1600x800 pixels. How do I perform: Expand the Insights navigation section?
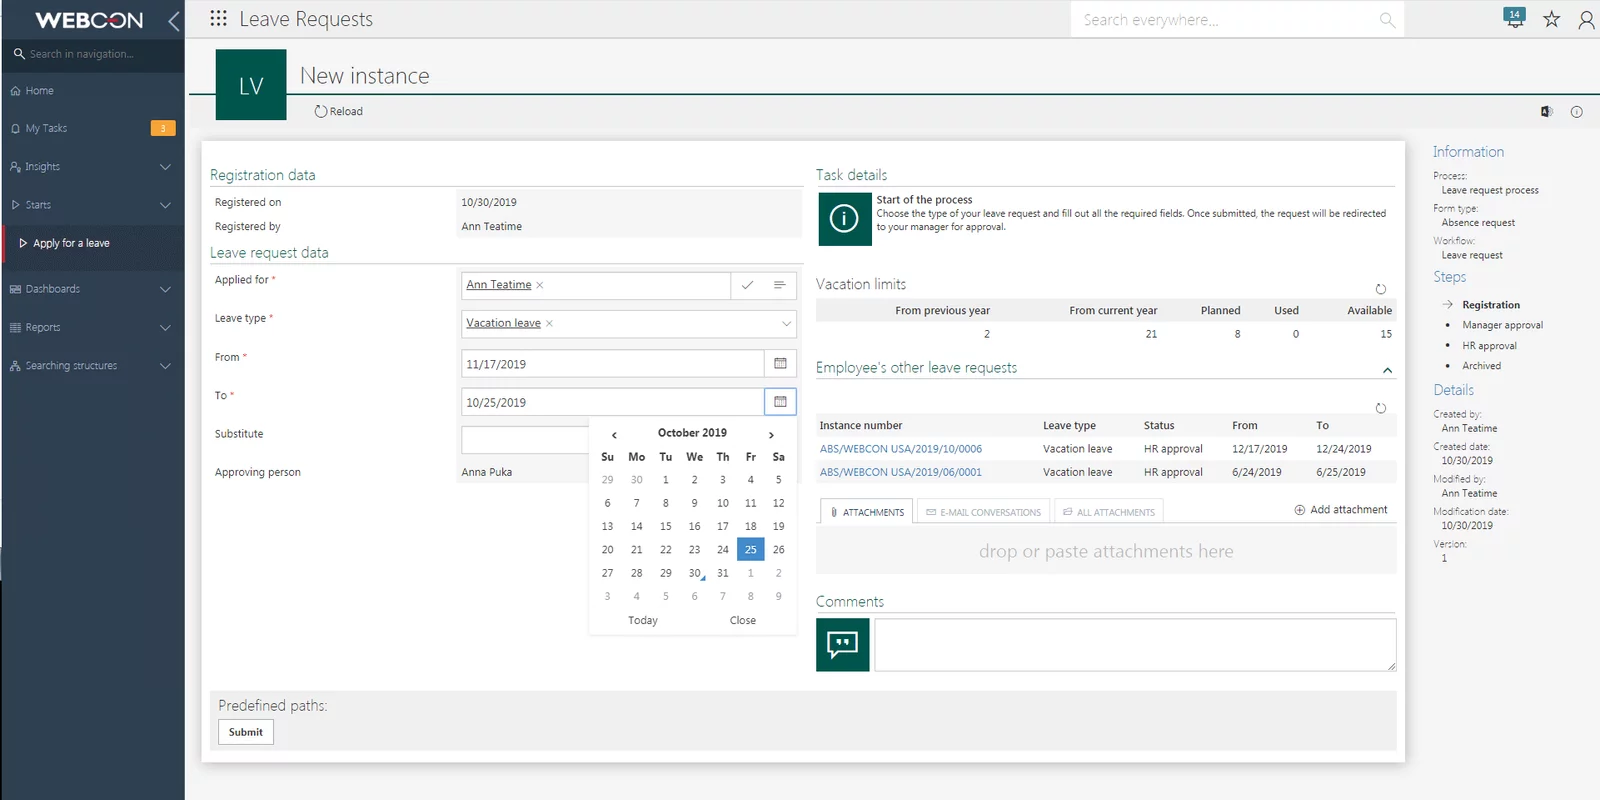165,167
